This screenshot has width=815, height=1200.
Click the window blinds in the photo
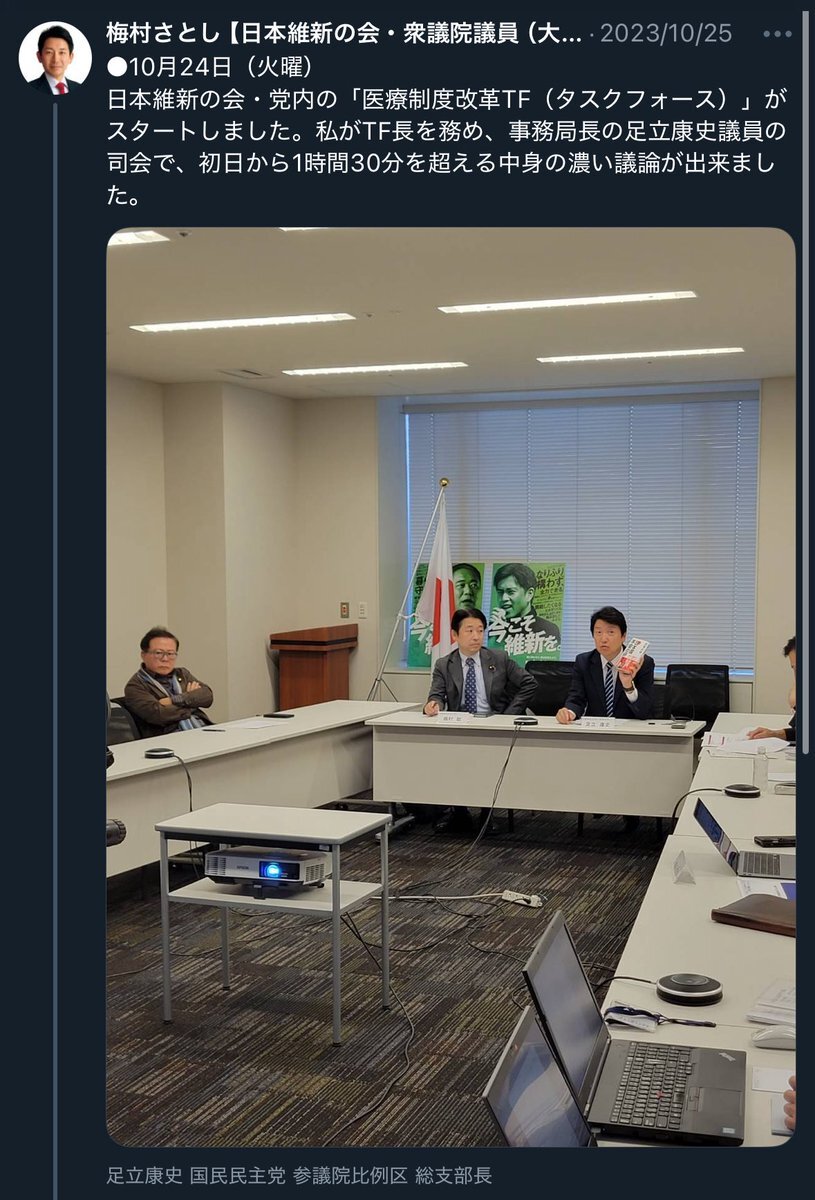point(582,532)
